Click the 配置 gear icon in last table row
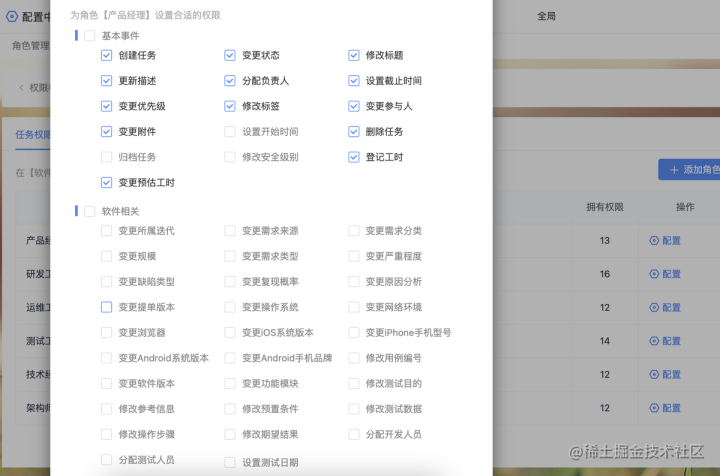This screenshot has width=720, height=476. [x=654, y=408]
